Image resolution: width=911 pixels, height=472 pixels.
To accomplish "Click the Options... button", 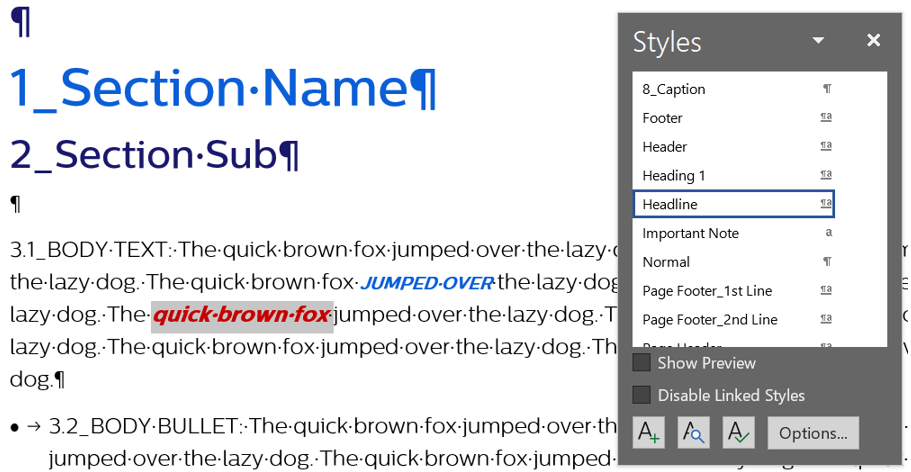I will pyautogui.click(x=812, y=433).
